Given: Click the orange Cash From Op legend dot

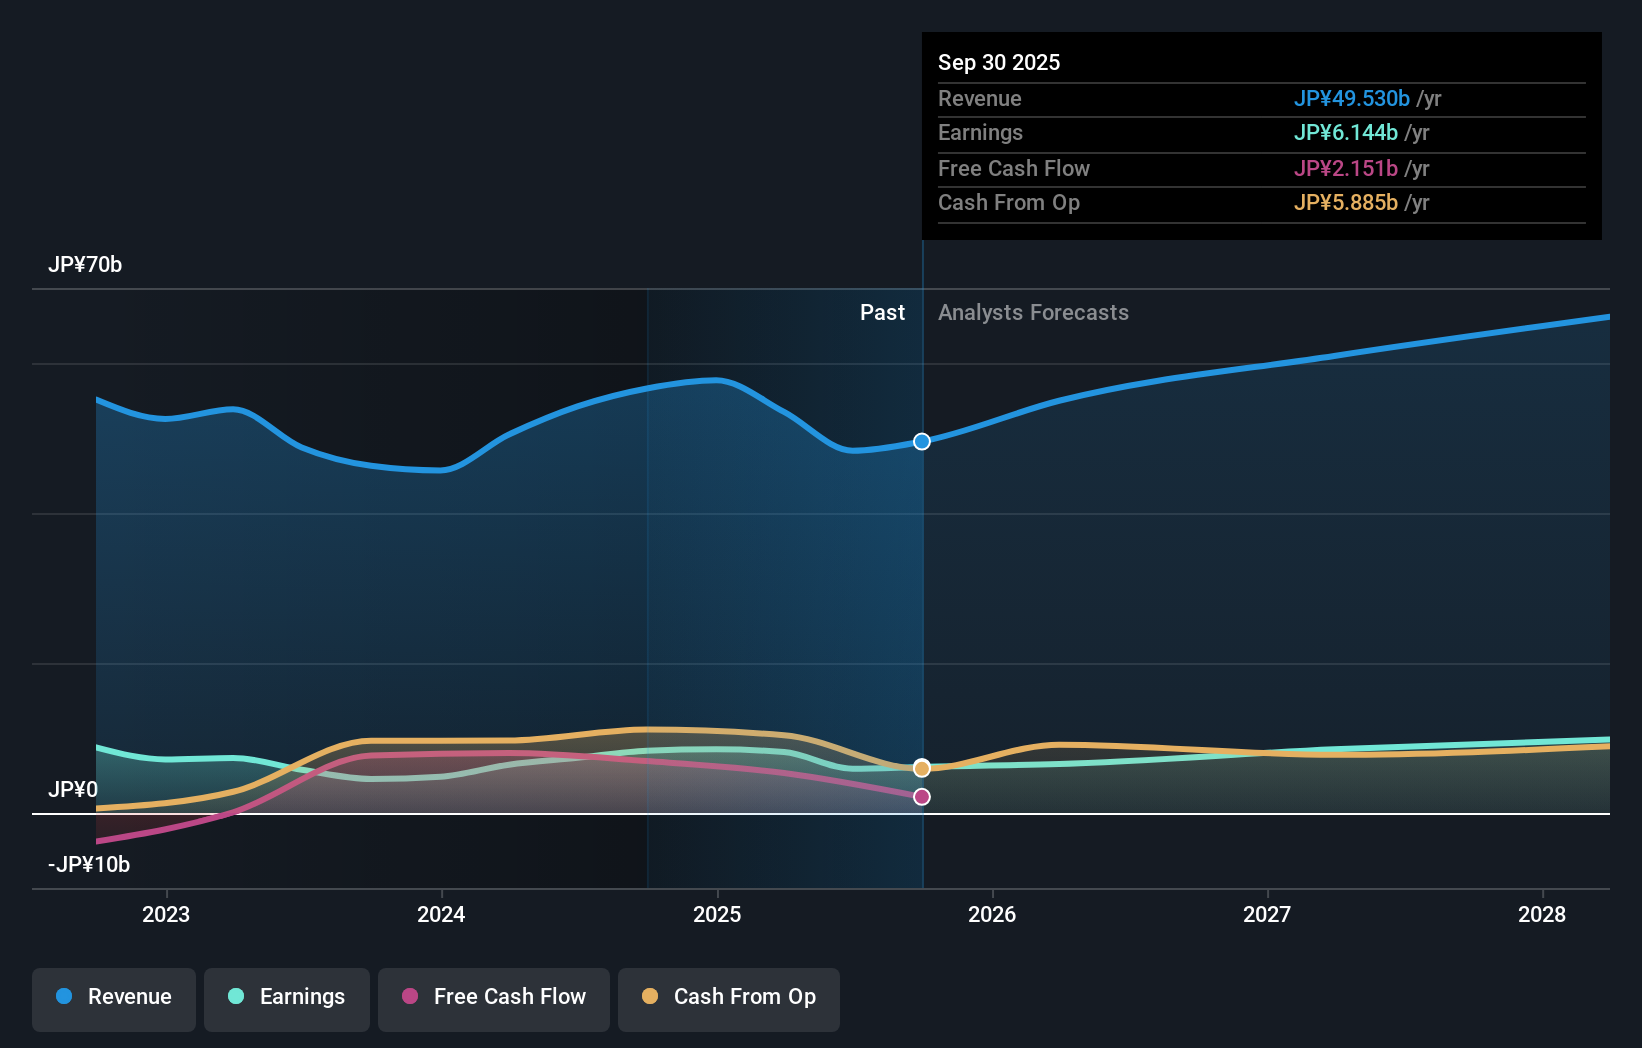Looking at the screenshot, I should (x=650, y=997).
